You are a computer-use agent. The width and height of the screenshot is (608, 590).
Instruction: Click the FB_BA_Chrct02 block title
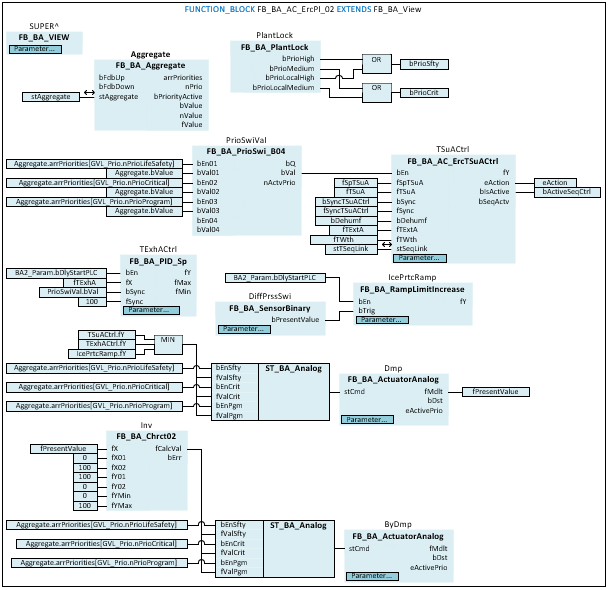pyautogui.click(x=146, y=436)
